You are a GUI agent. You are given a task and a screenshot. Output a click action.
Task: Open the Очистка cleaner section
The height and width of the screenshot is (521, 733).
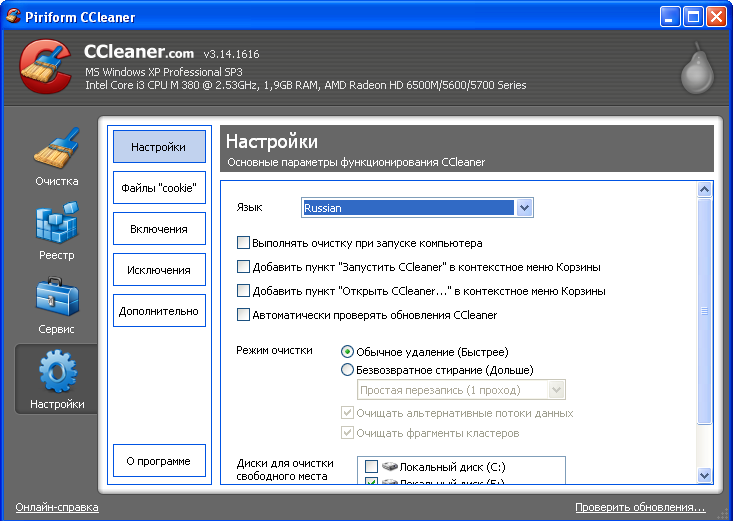[57, 157]
